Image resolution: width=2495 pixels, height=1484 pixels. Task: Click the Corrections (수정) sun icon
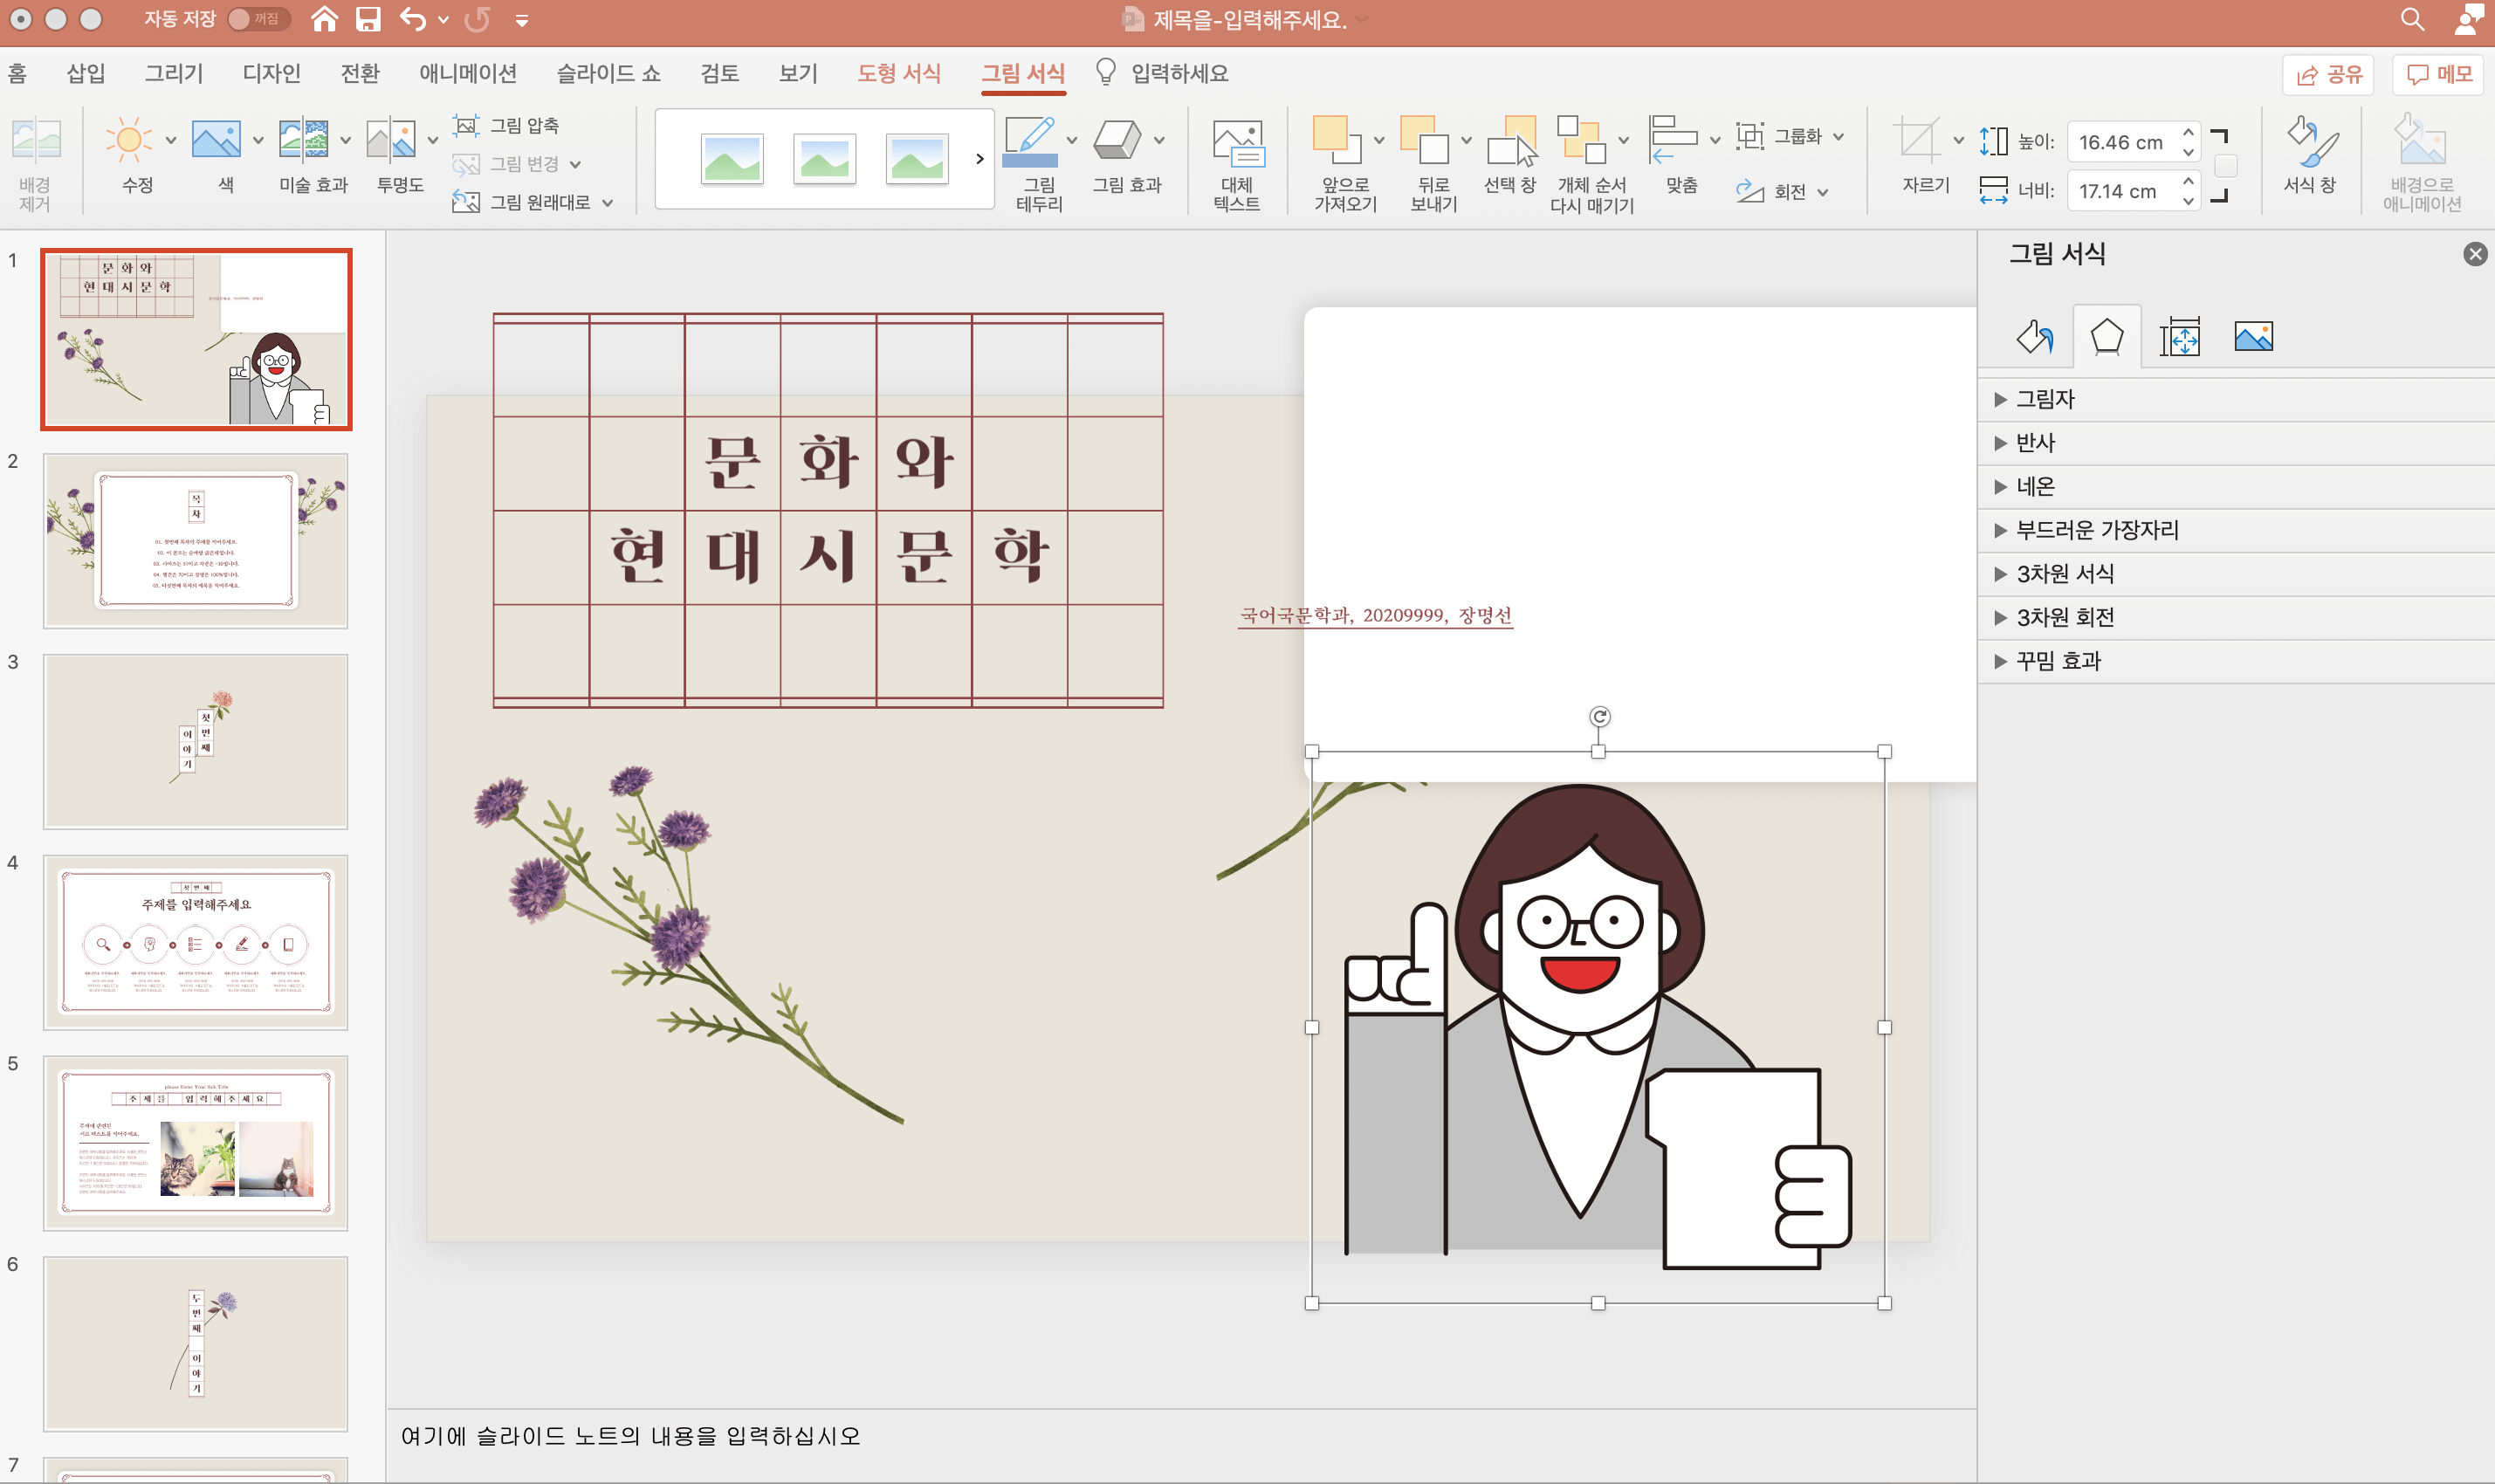coord(129,141)
